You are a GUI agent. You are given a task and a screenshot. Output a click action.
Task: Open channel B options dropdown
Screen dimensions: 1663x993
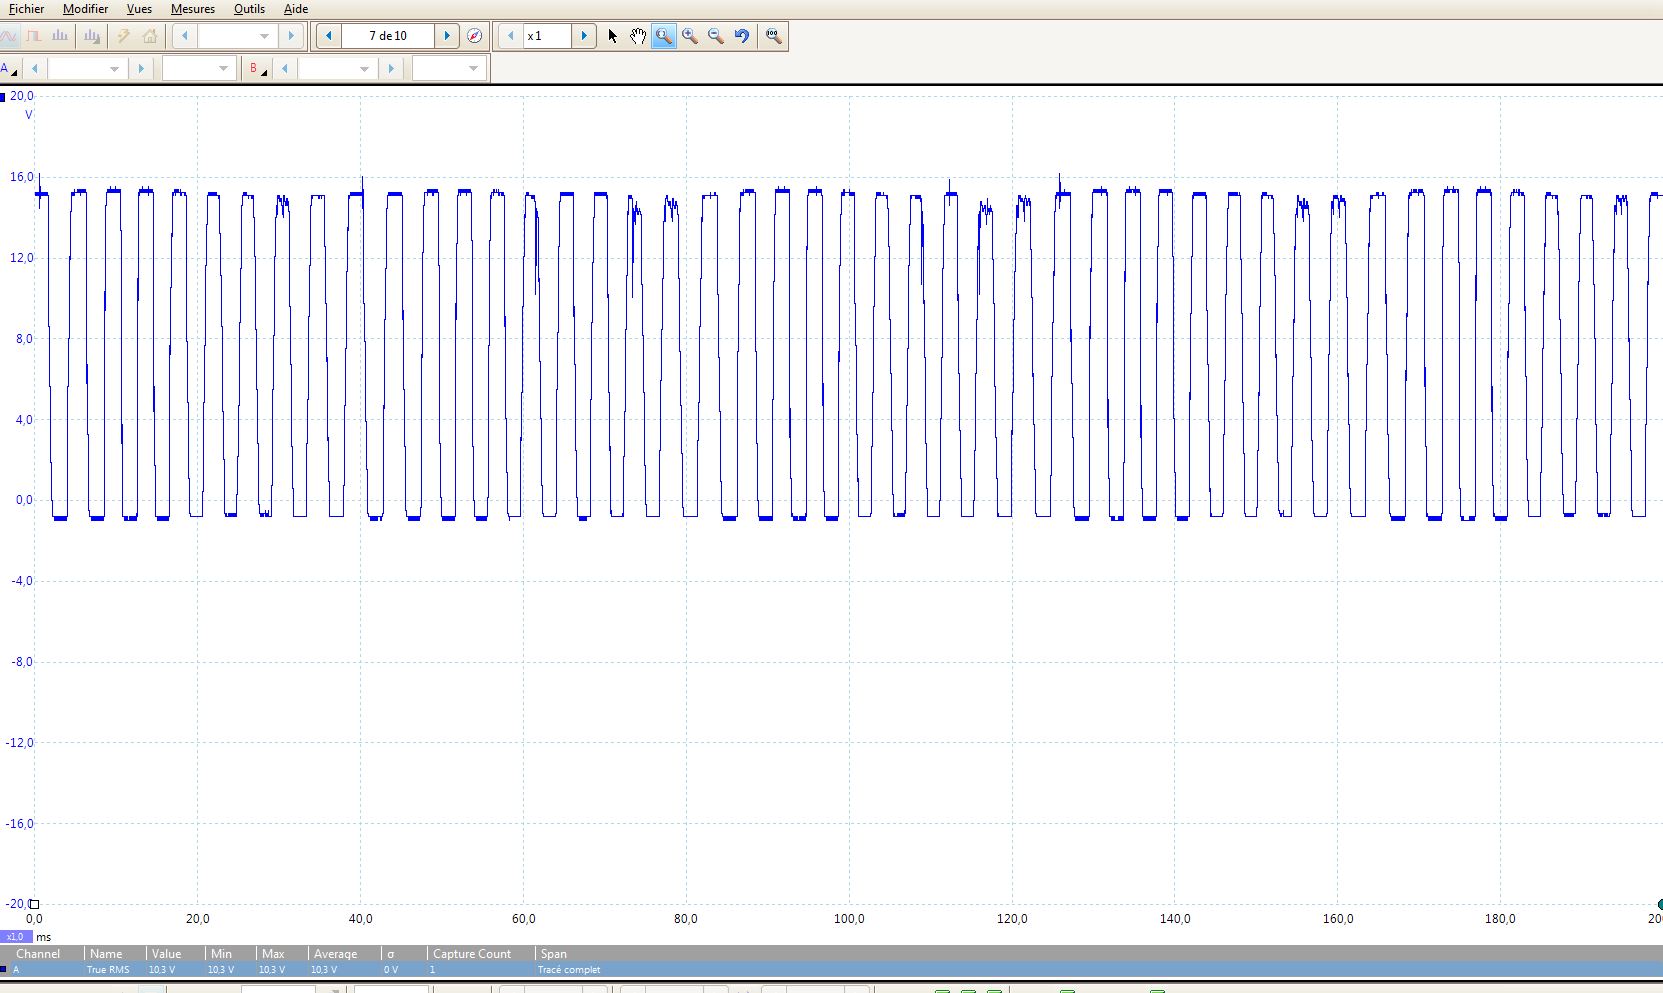[258, 69]
